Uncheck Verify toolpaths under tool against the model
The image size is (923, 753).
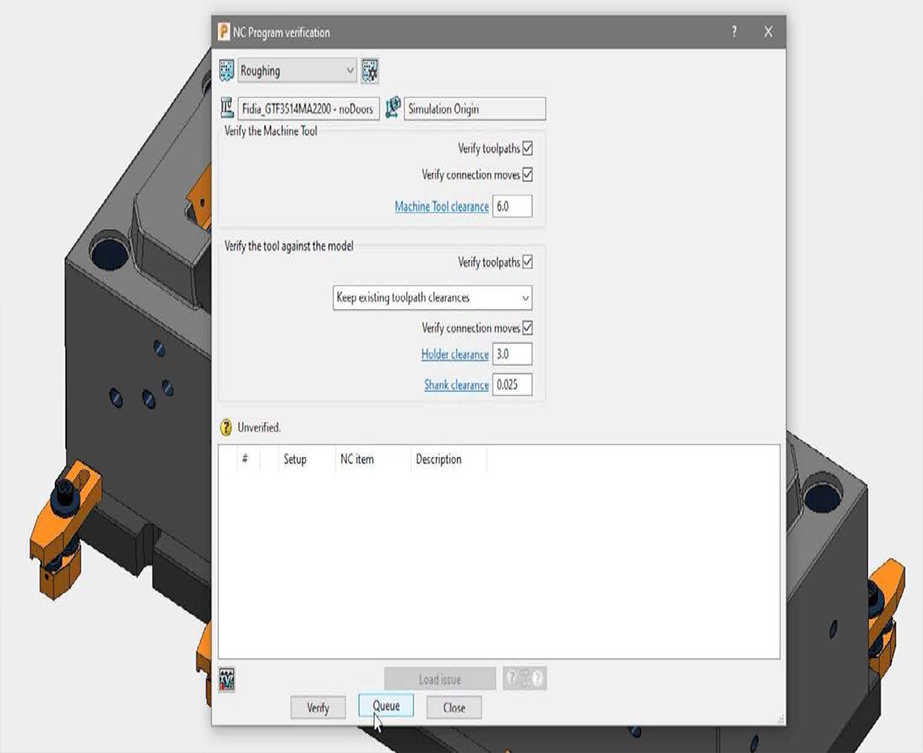coord(527,262)
